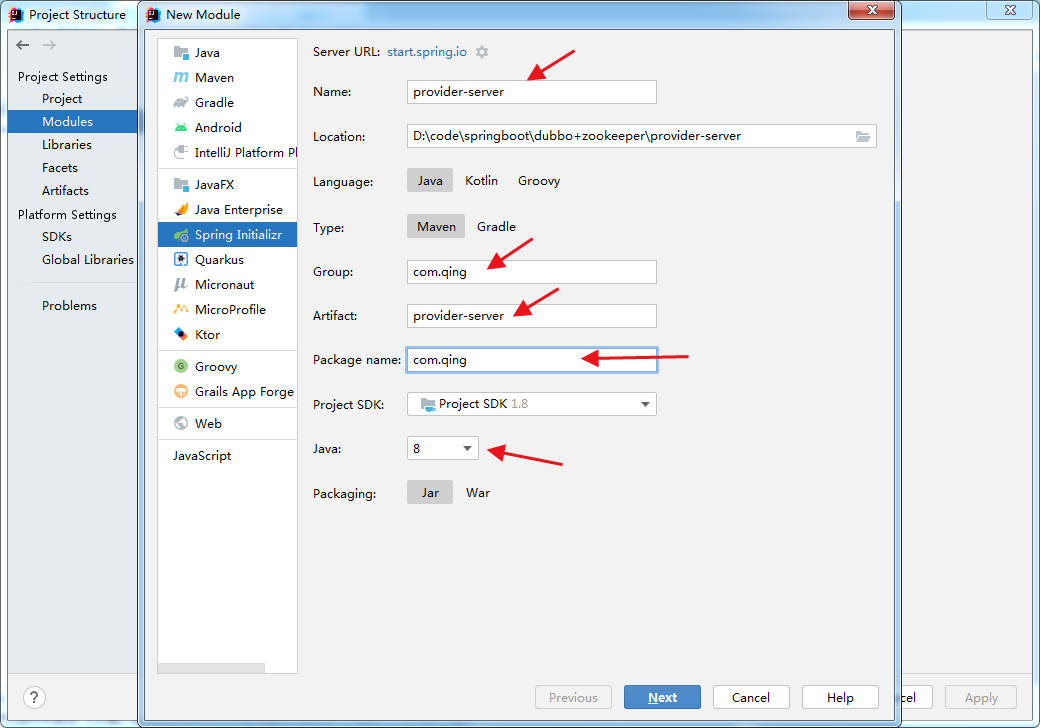Click module list horizontal scrollbar
1040x728 pixels.
[x=211, y=668]
